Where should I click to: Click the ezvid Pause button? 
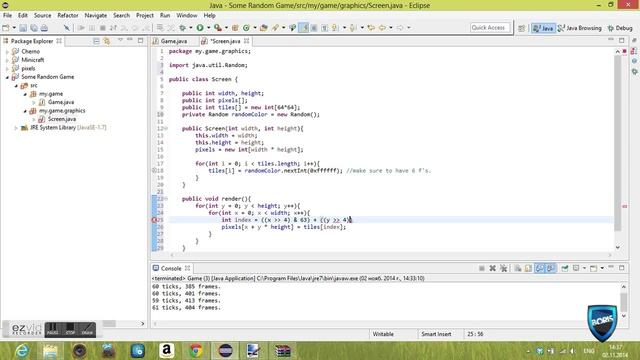click(x=52, y=330)
